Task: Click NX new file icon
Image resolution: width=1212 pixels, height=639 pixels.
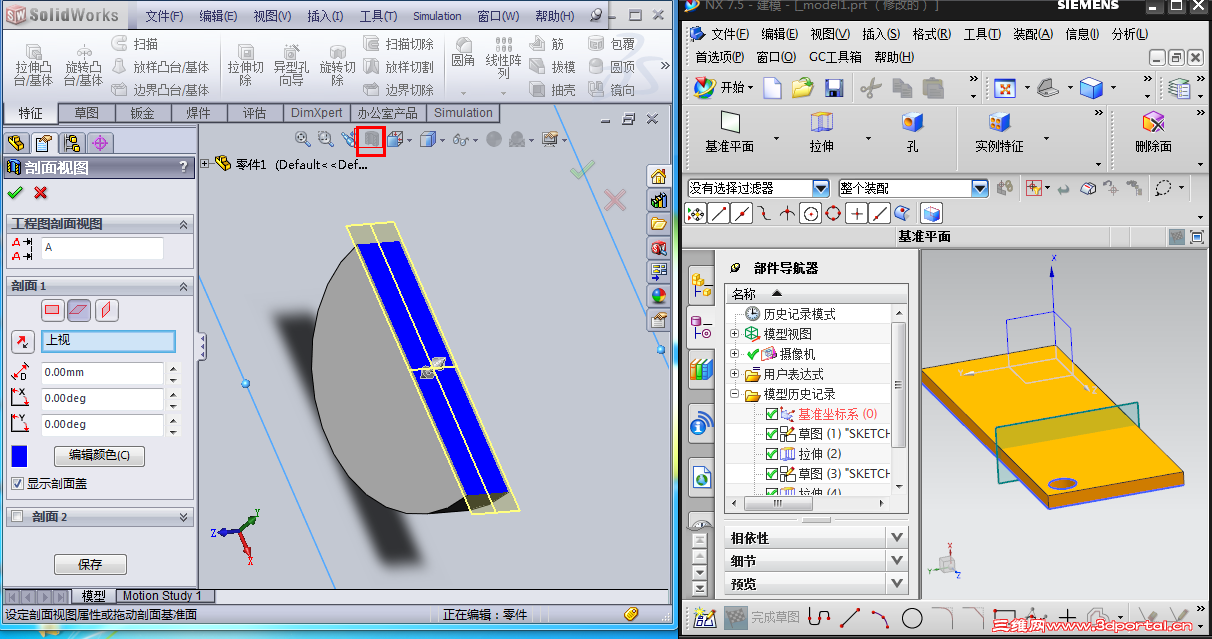Action: tap(772, 88)
